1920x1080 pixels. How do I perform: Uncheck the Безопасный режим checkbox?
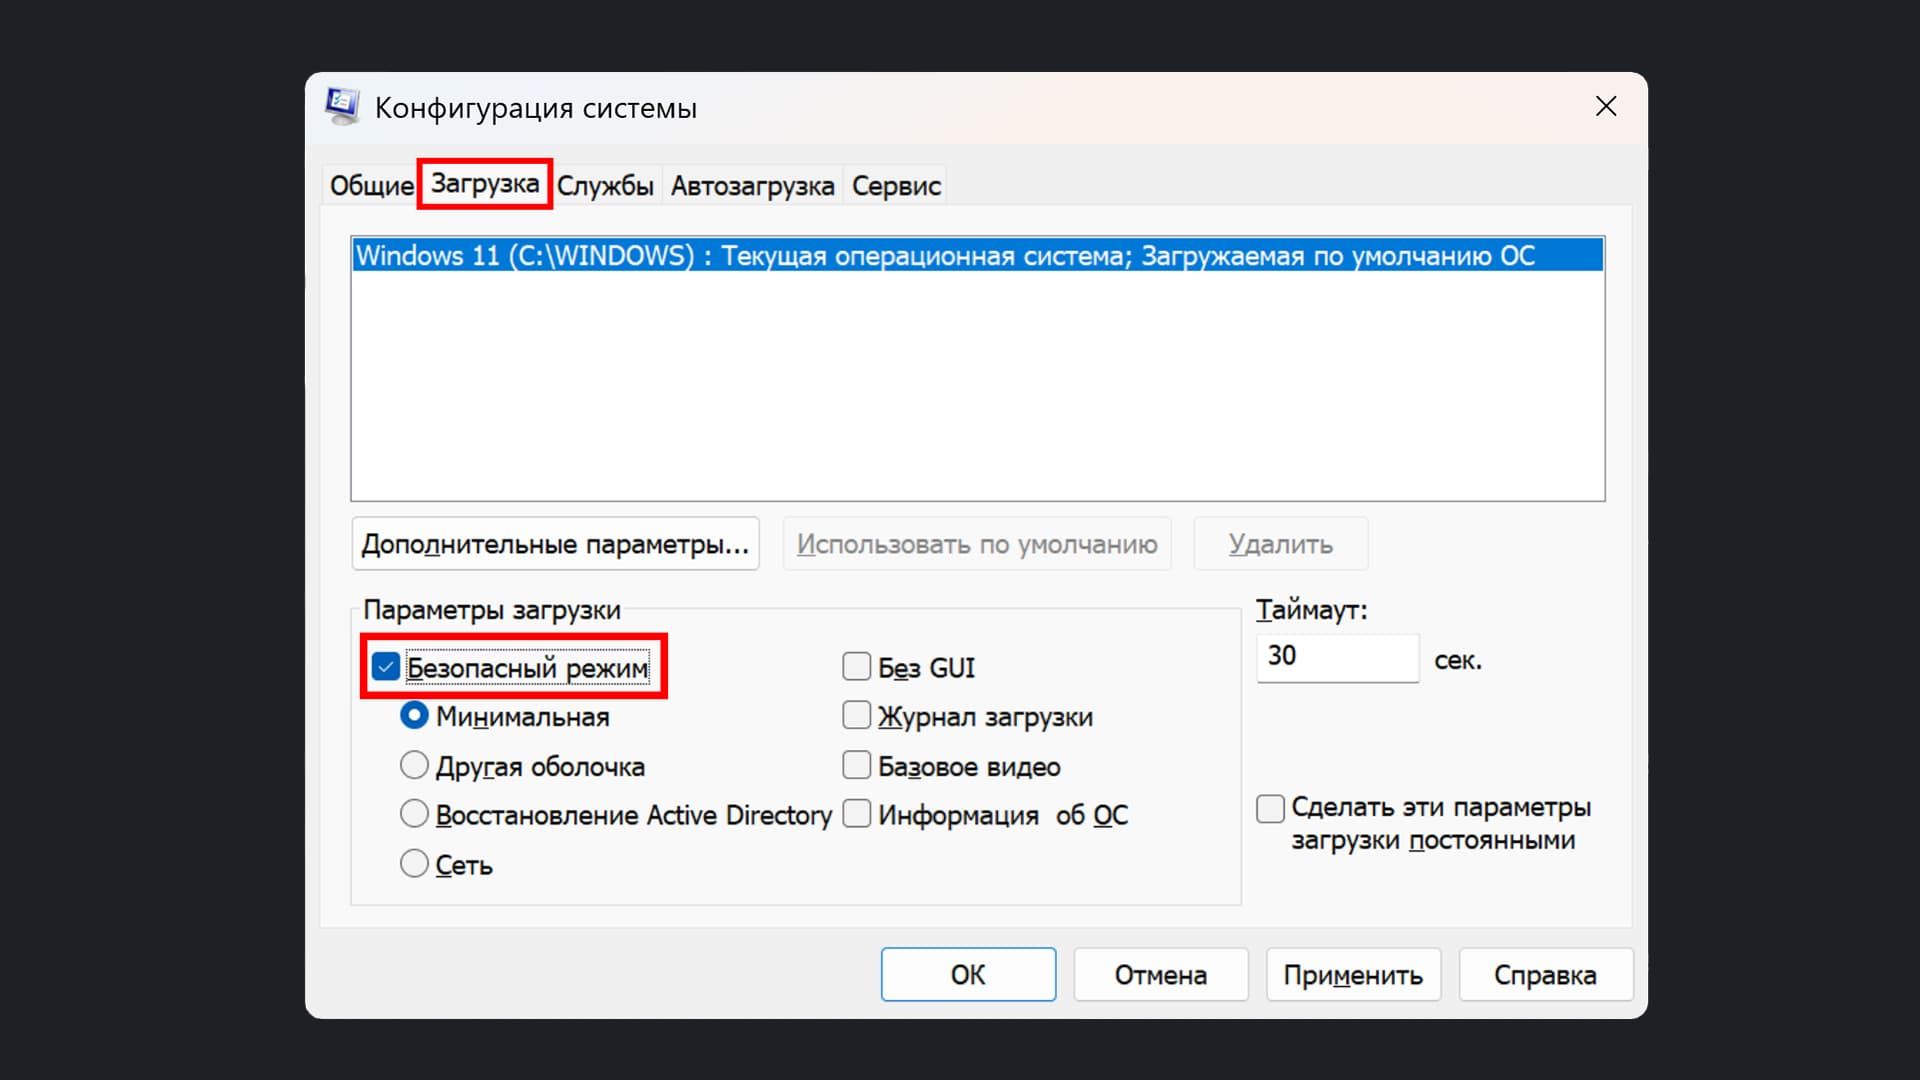386,667
